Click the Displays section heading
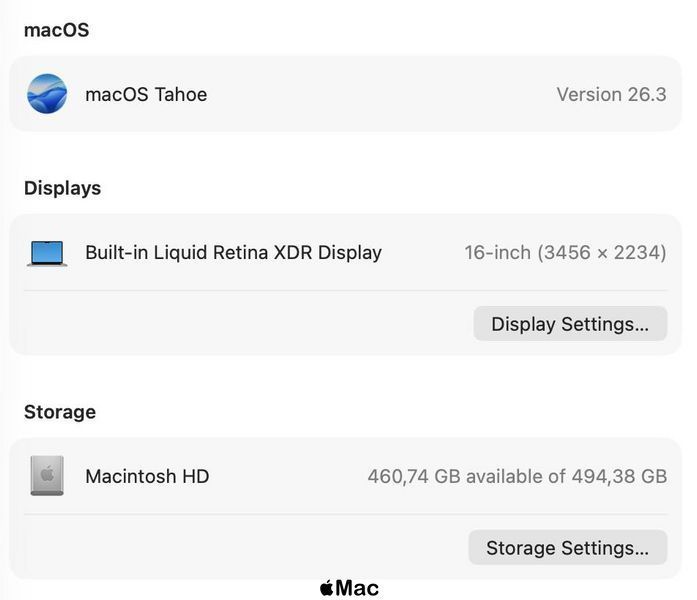Viewport: 697px width, 600px height. coord(63,188)
